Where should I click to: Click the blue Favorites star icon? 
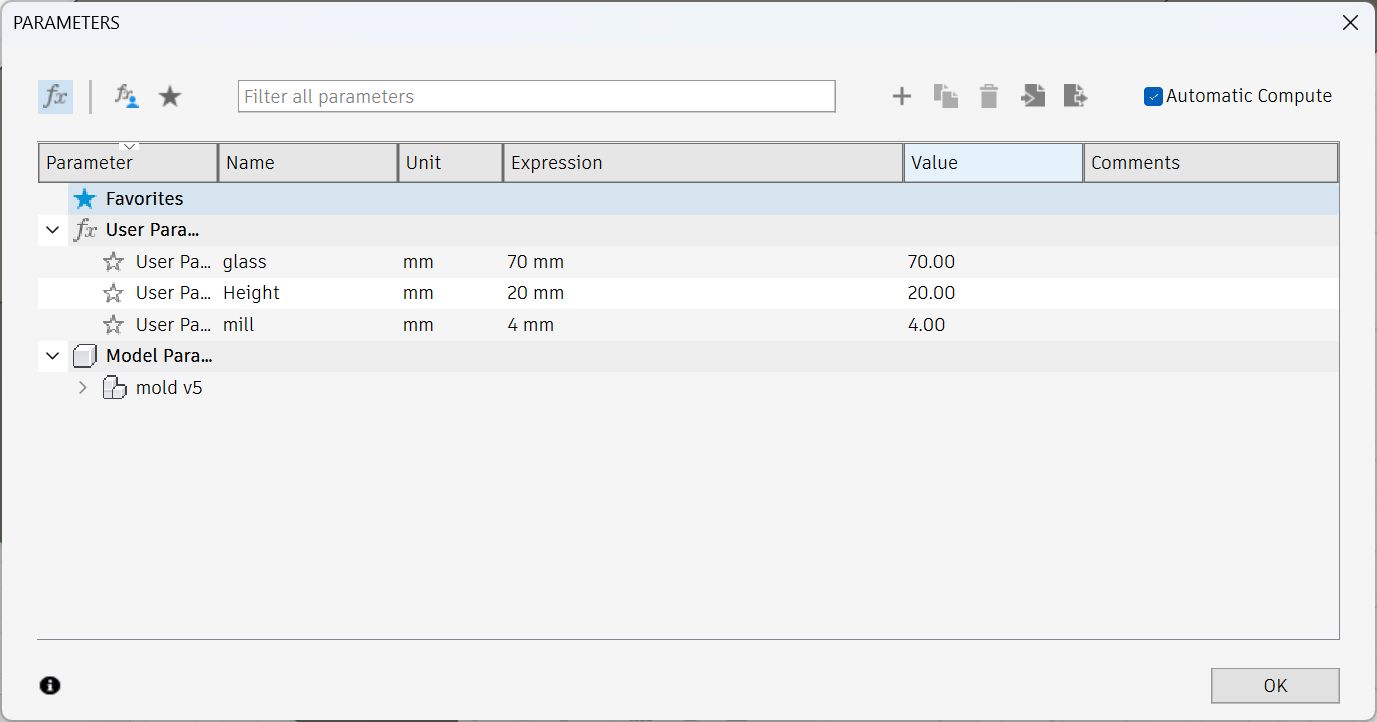[85, 199]
